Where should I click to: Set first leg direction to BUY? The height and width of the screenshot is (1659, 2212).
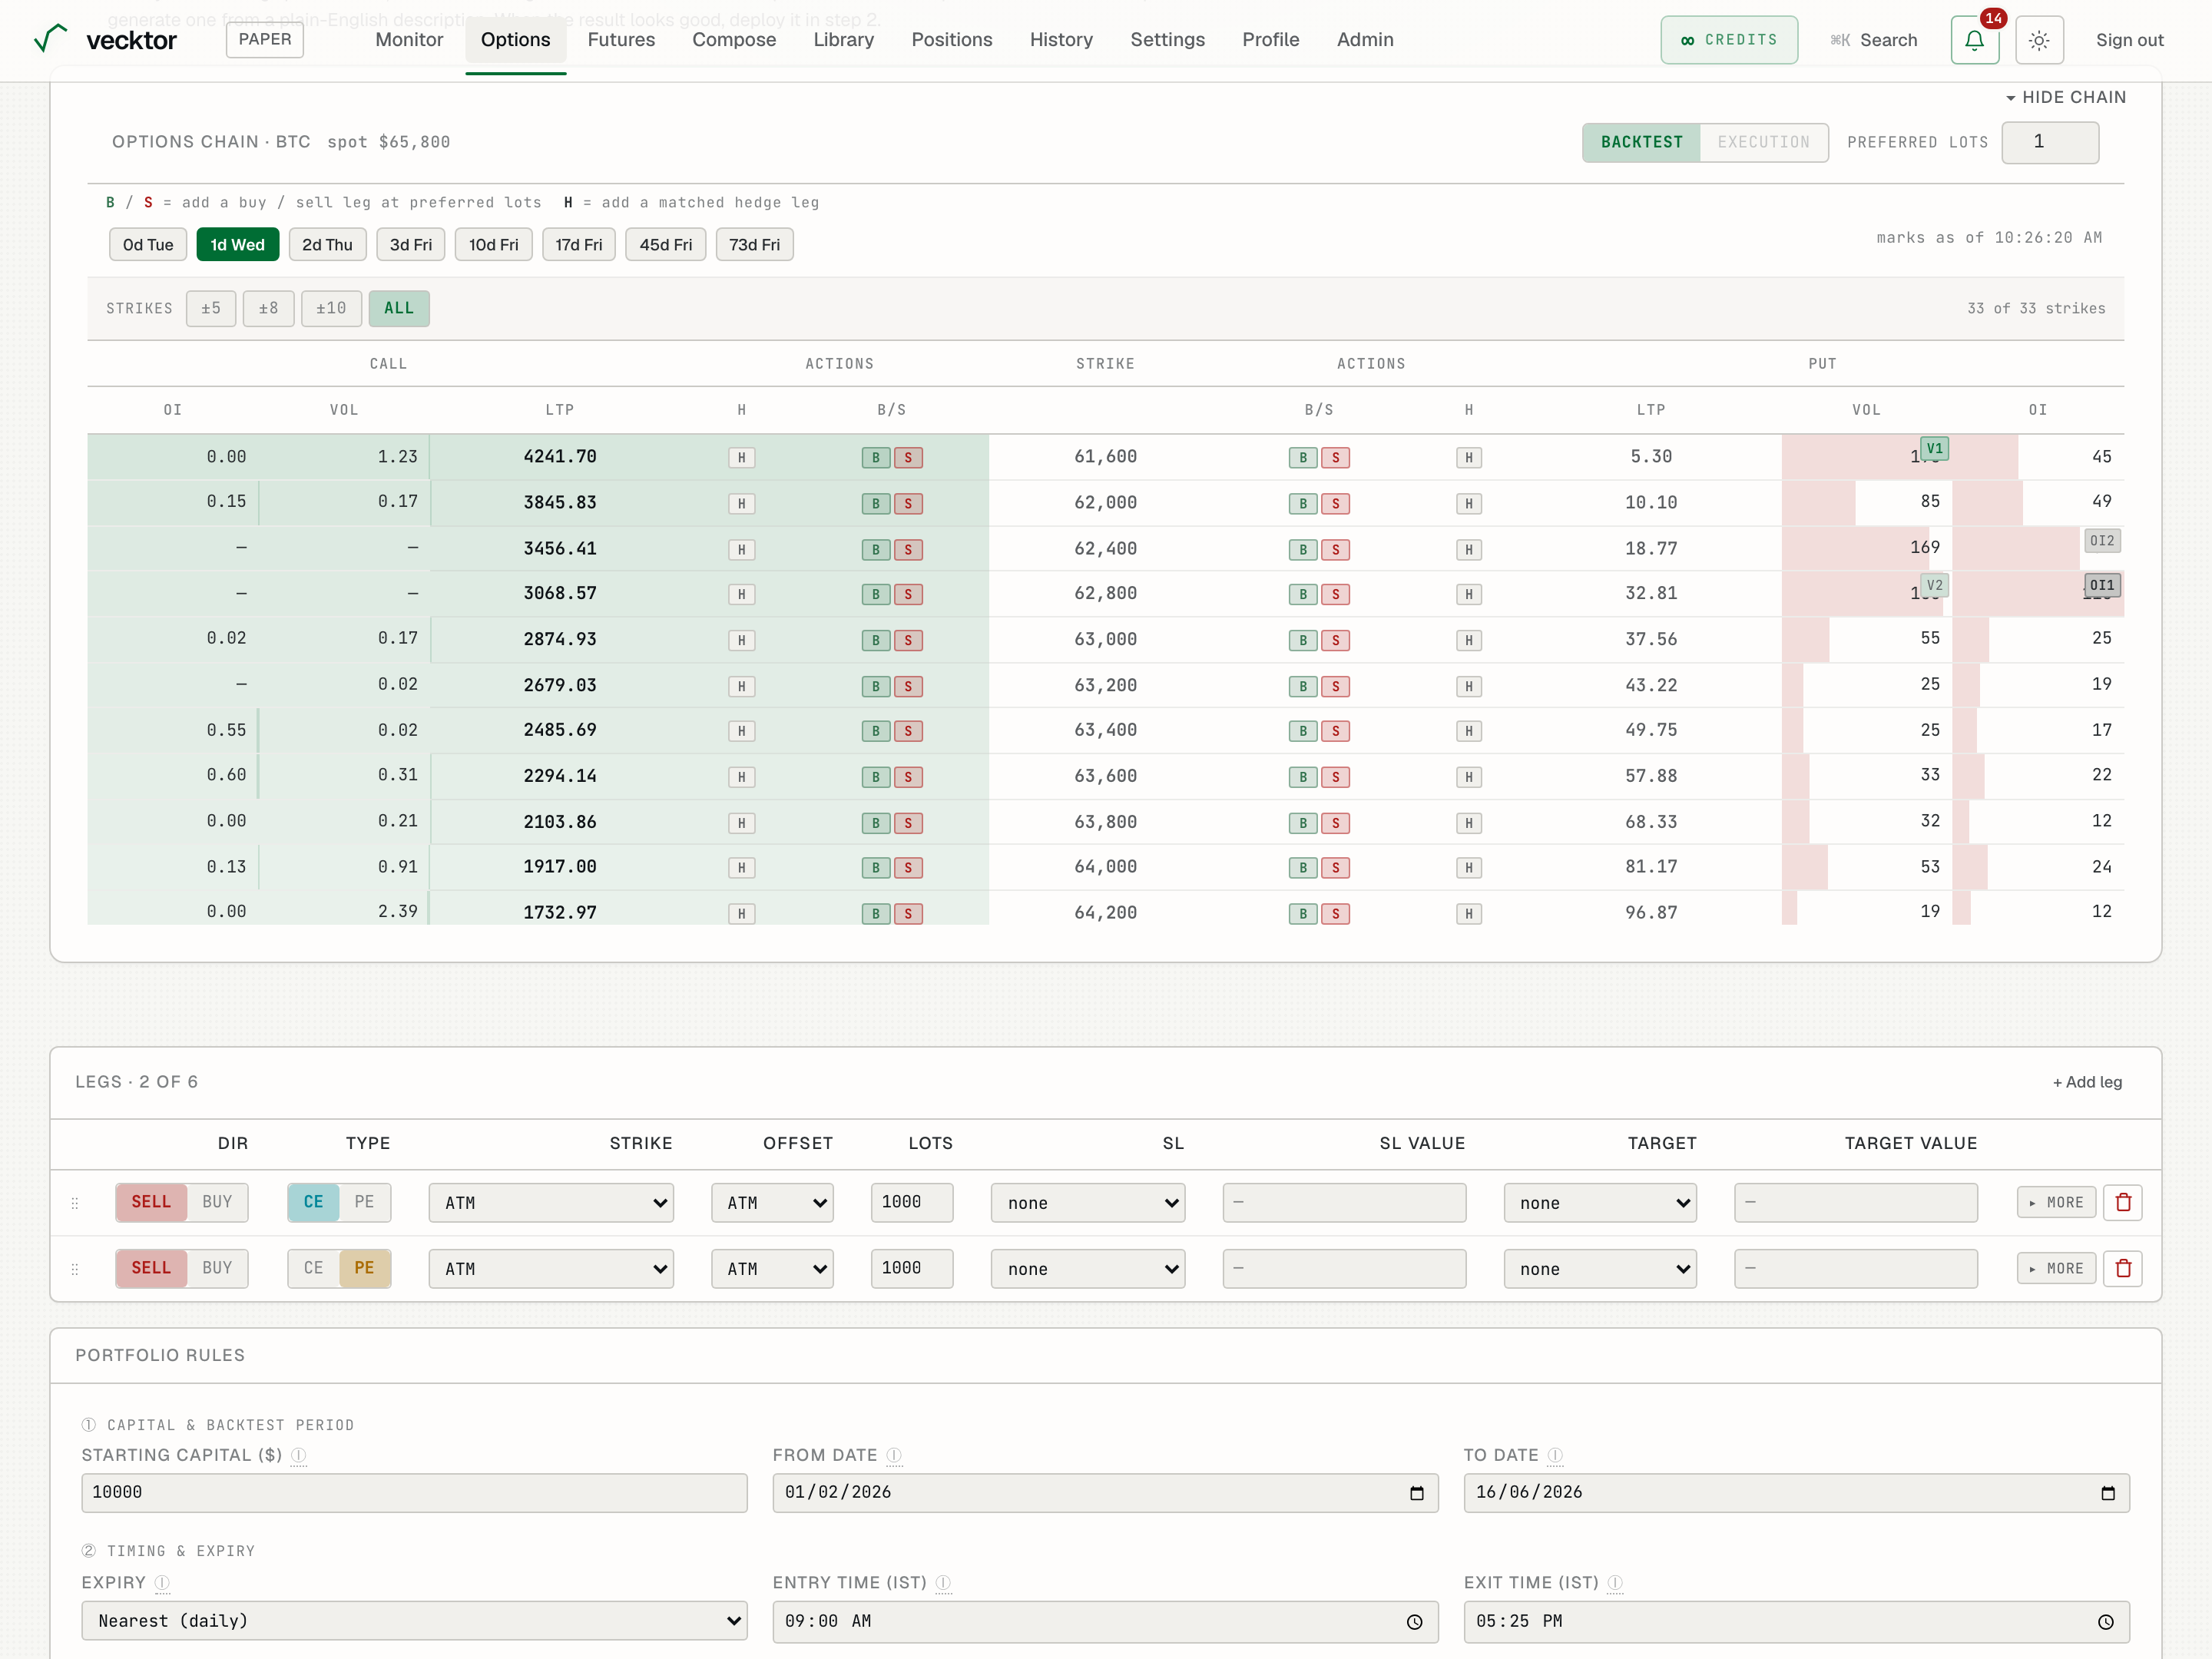point(217,1202)
